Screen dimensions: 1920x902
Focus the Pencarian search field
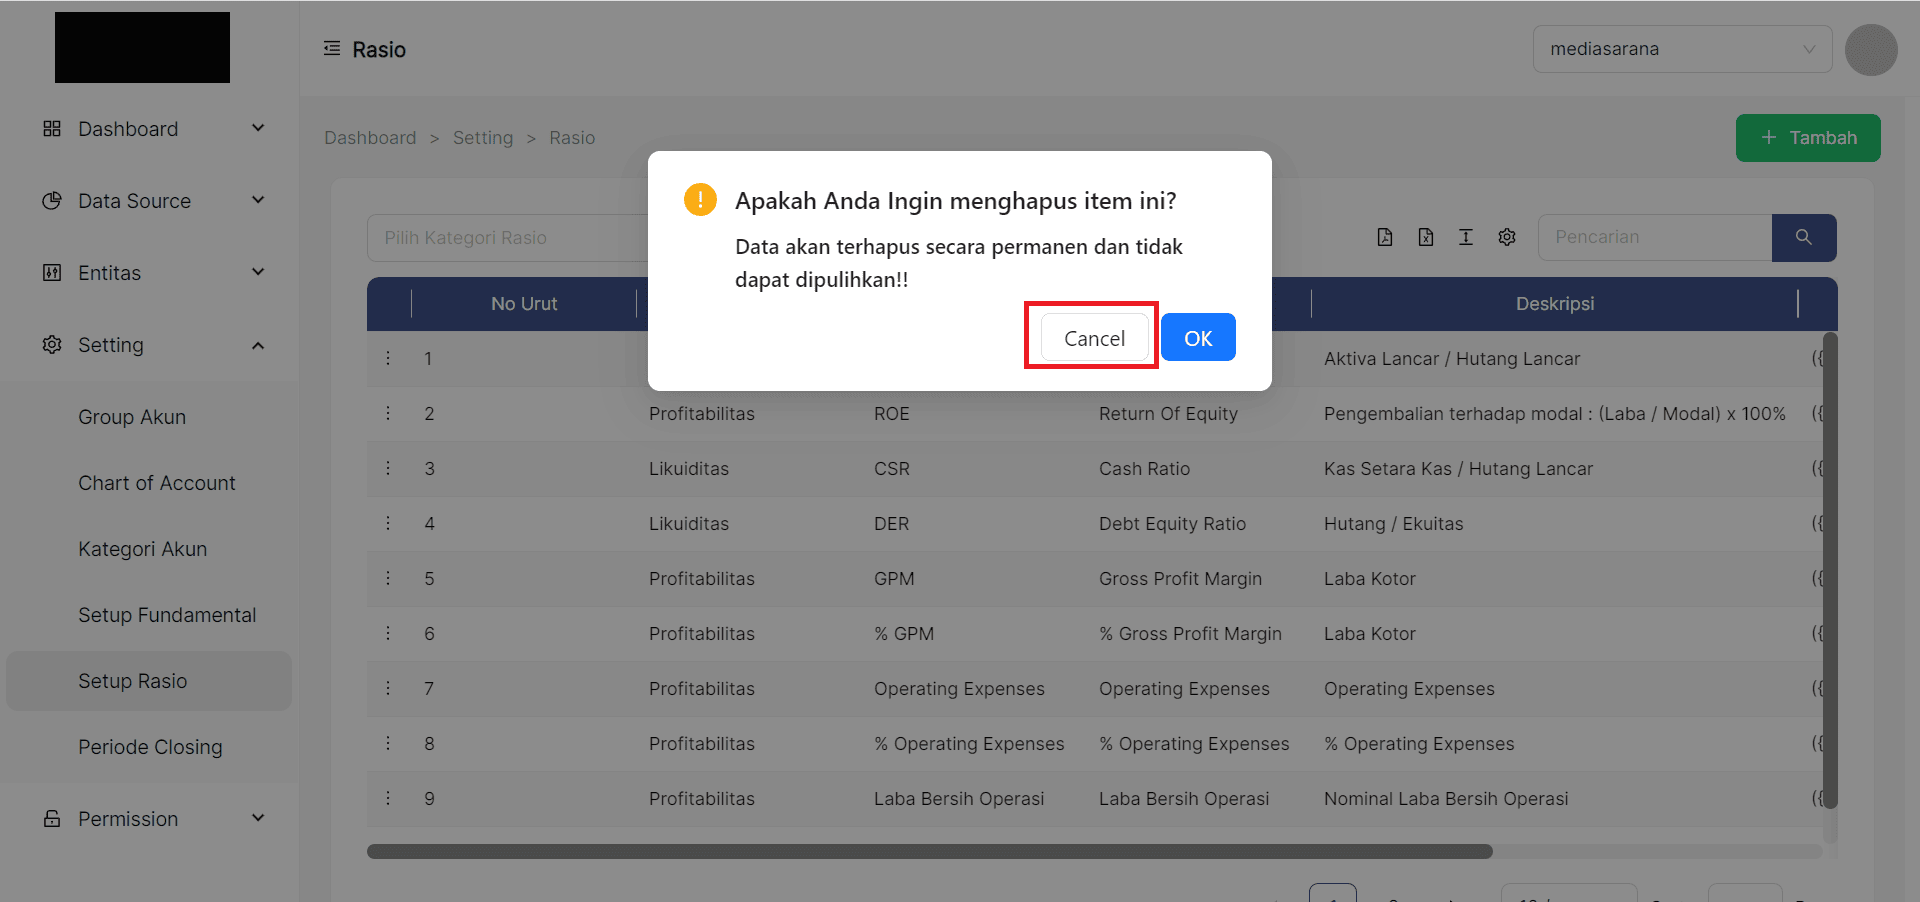(x=1654, y=237)
